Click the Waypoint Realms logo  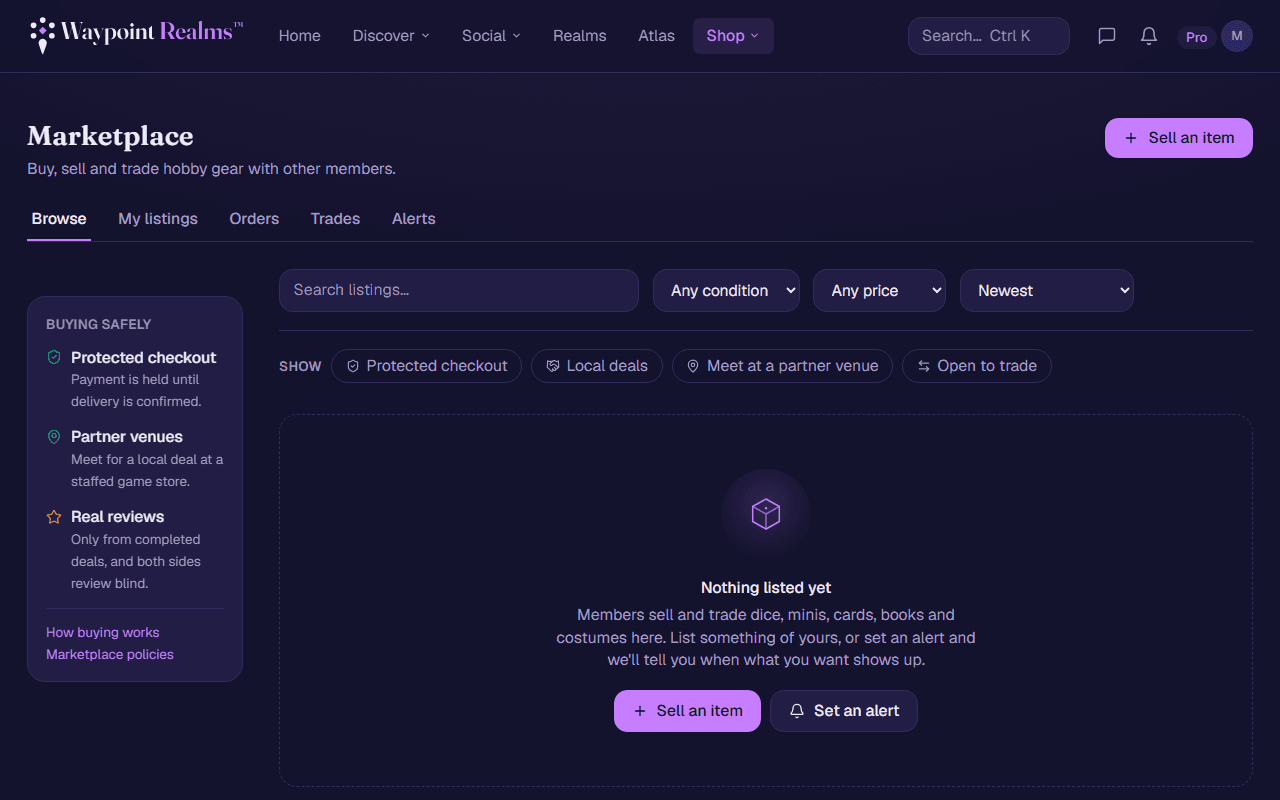pos(136,35)
